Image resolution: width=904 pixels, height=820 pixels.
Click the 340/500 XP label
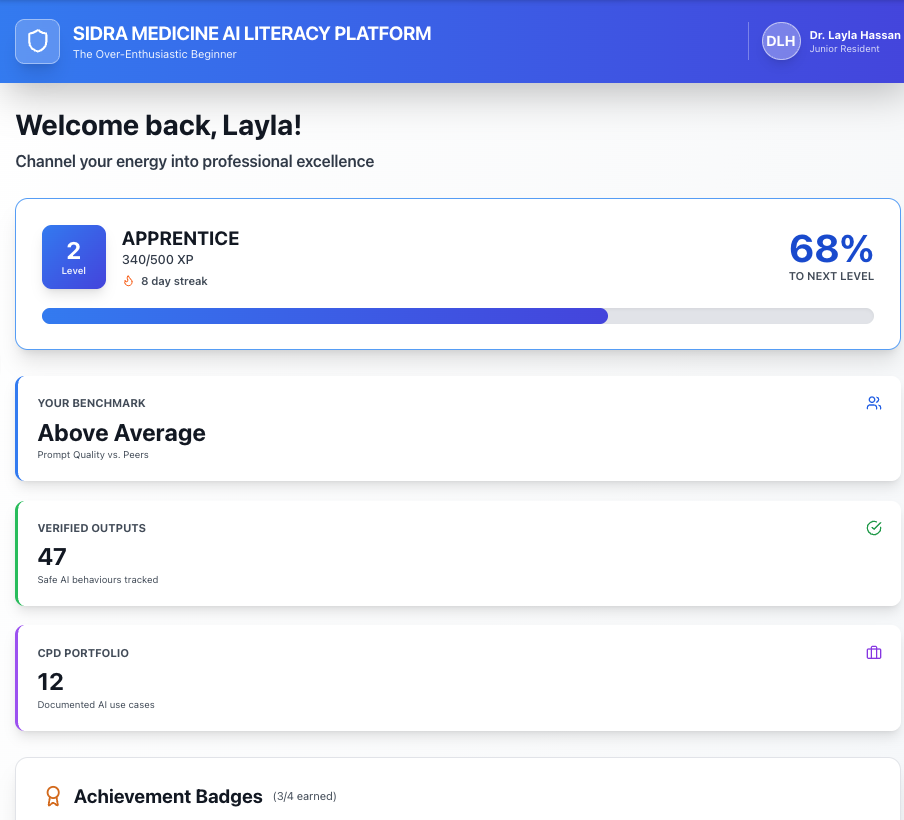pyautogui.click(x=157, y=260)
